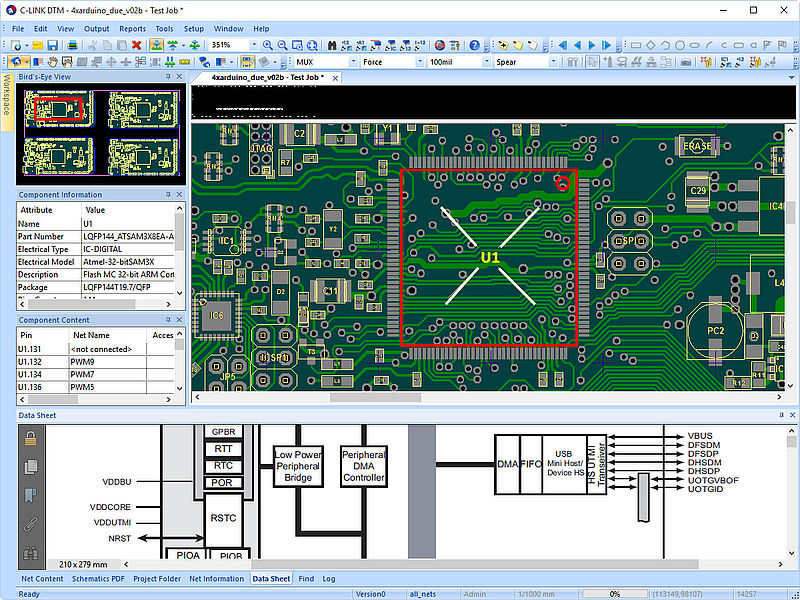Open the Tools menu
This screenshot has height=600, width=800.
coord(164,29)
